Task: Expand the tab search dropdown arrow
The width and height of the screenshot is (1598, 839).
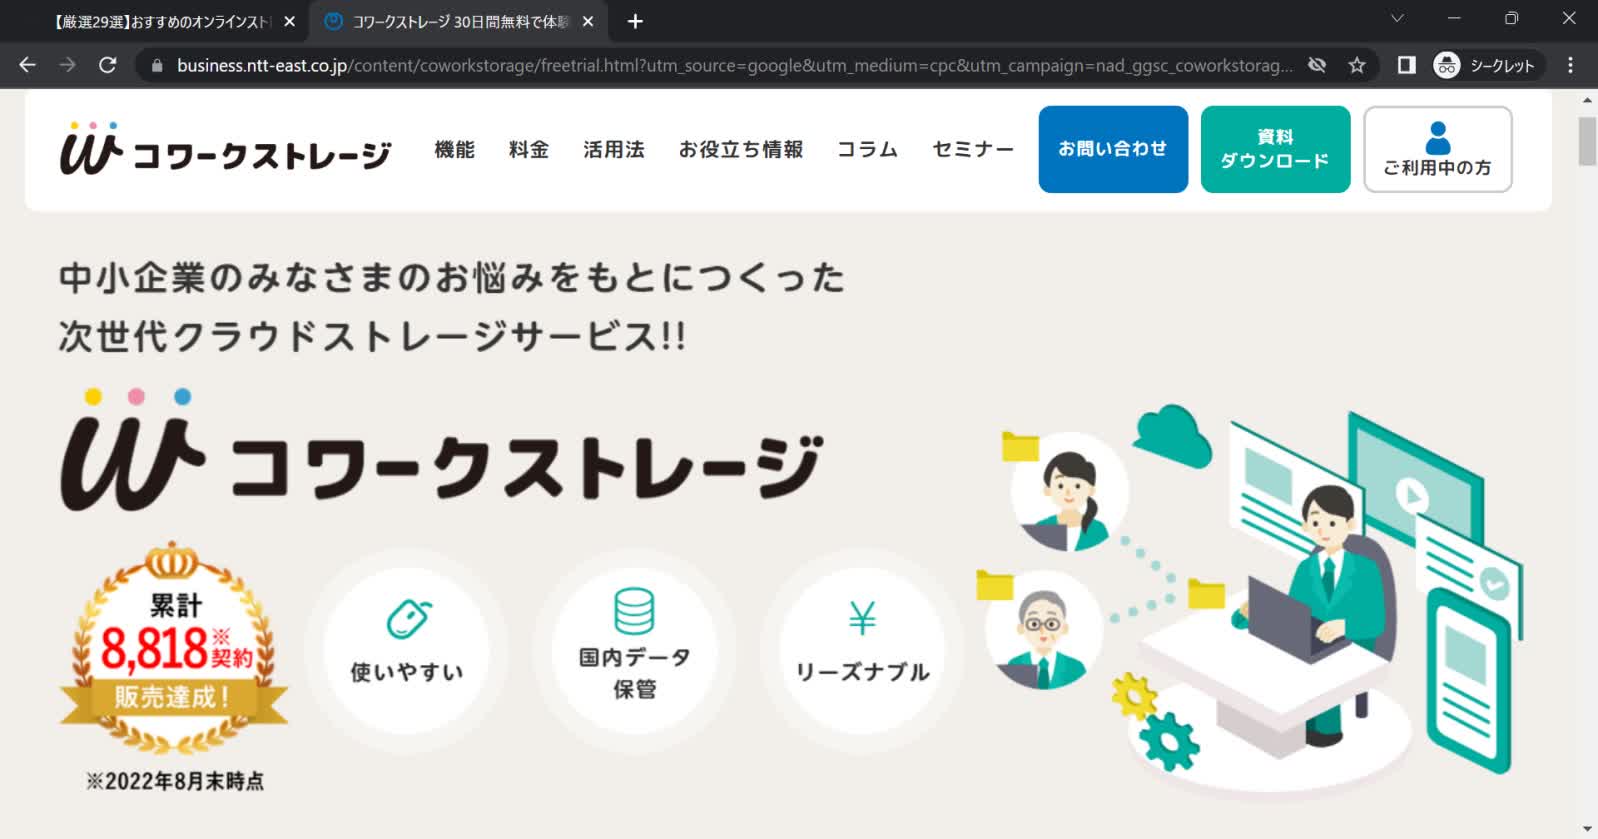Action: (1397, 19)
